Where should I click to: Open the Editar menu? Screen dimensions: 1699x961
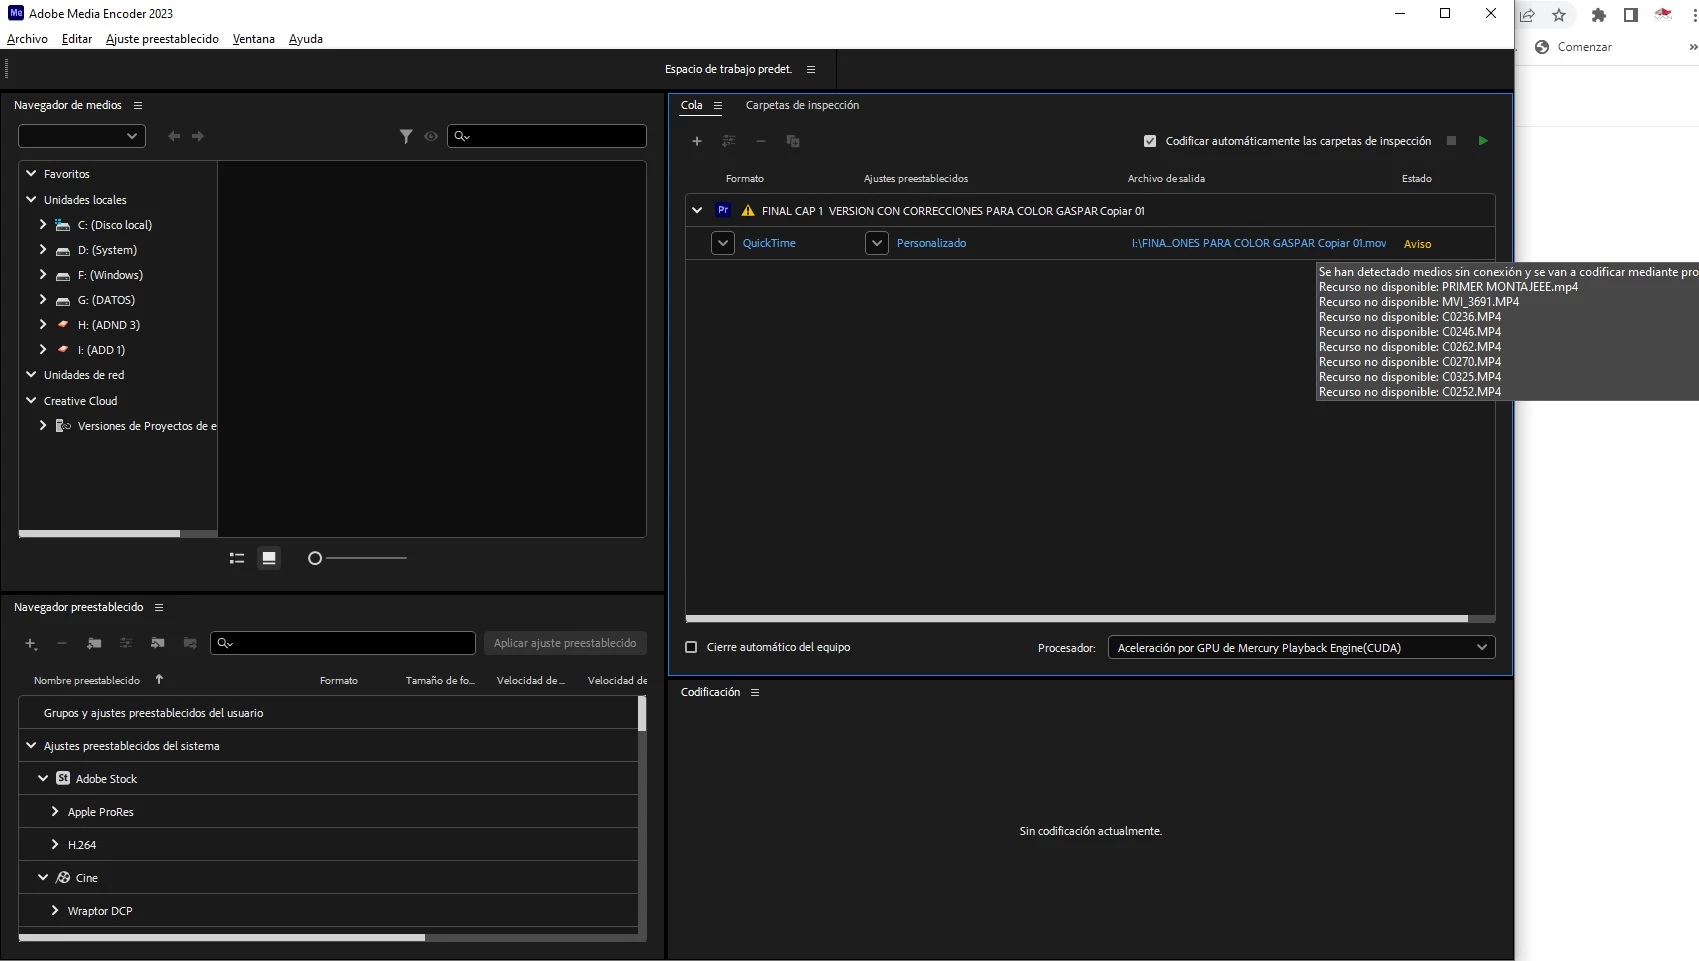(77, 39)
